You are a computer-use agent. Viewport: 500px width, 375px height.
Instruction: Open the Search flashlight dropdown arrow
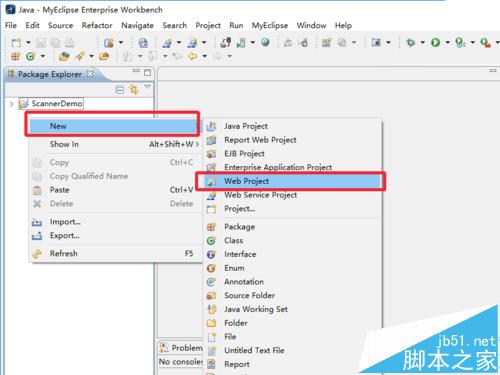point(91,56)
